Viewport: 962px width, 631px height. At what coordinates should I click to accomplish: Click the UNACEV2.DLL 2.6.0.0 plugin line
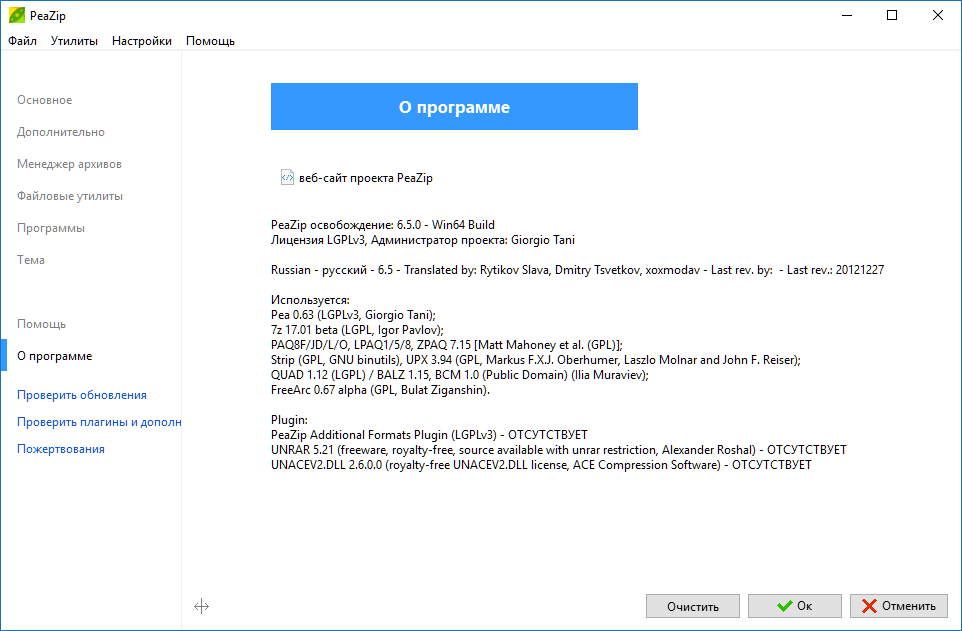tap(541, 465)
